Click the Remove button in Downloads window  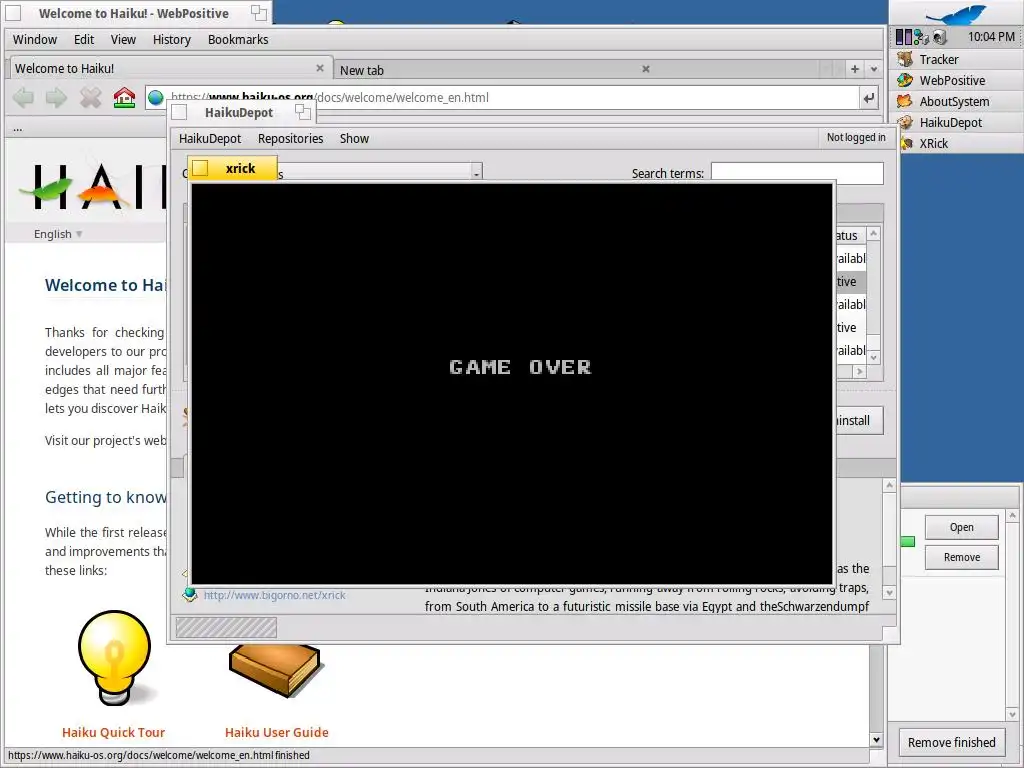click(x=961, y=557)
